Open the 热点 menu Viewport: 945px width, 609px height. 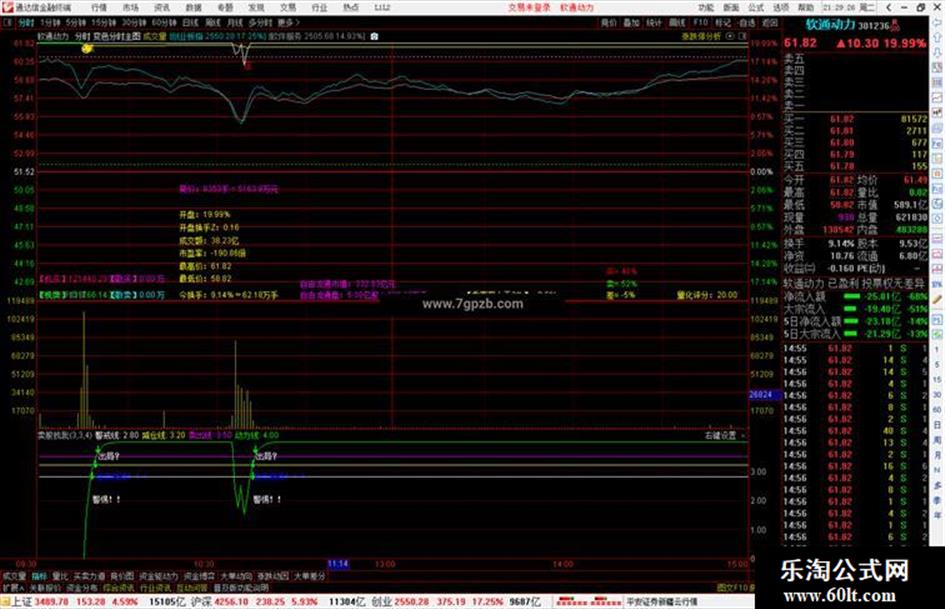[x=350, y=8]
